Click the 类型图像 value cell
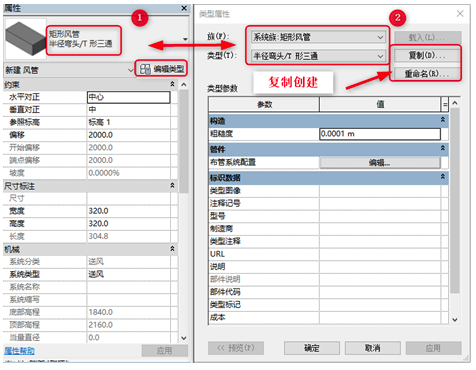Screen dimensions: 476x370 tap(380, 191)
